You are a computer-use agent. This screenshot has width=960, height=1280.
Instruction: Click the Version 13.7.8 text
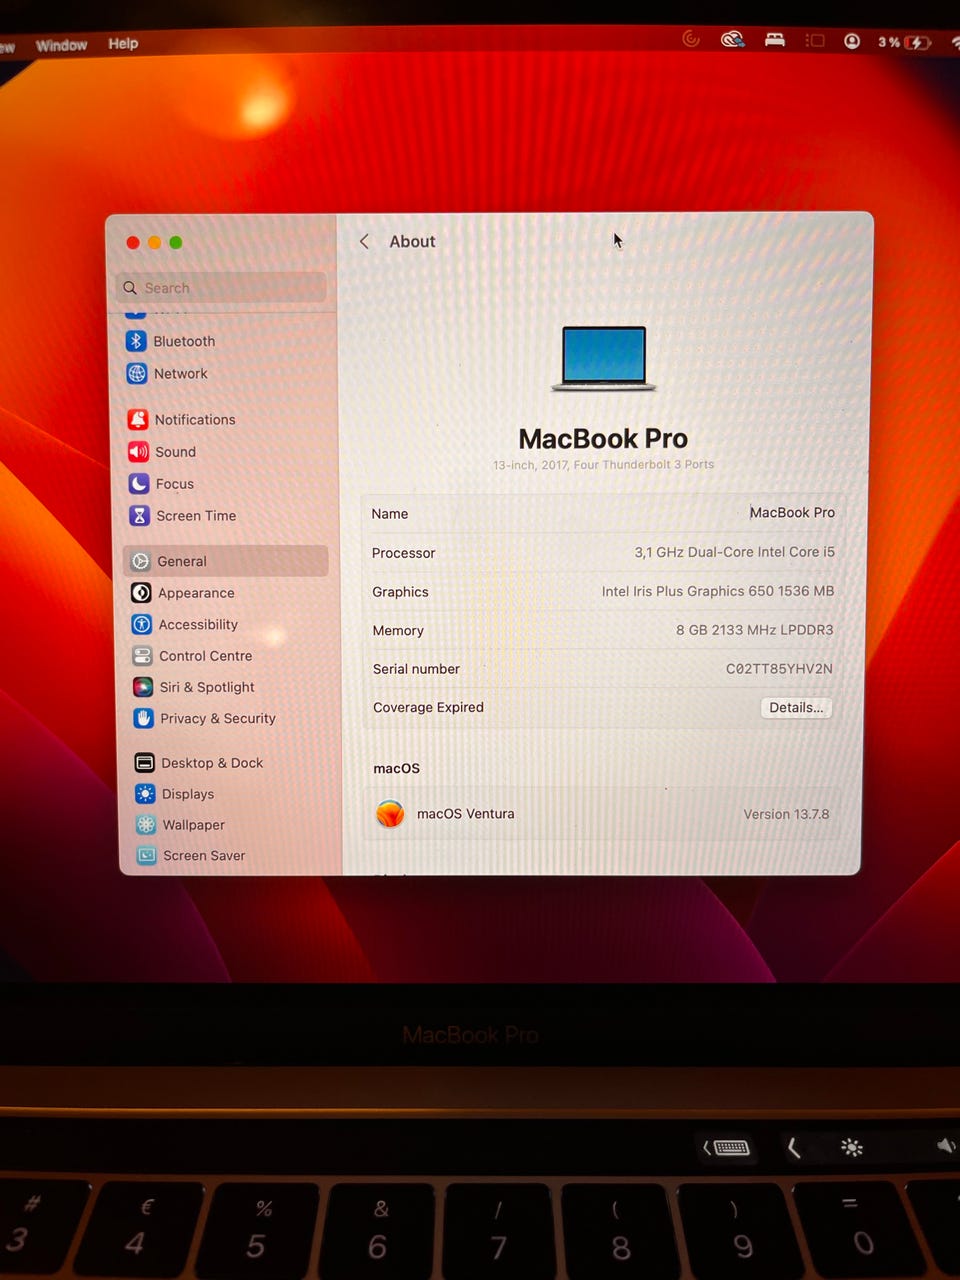pyautogui.click(x=786, y=814)
